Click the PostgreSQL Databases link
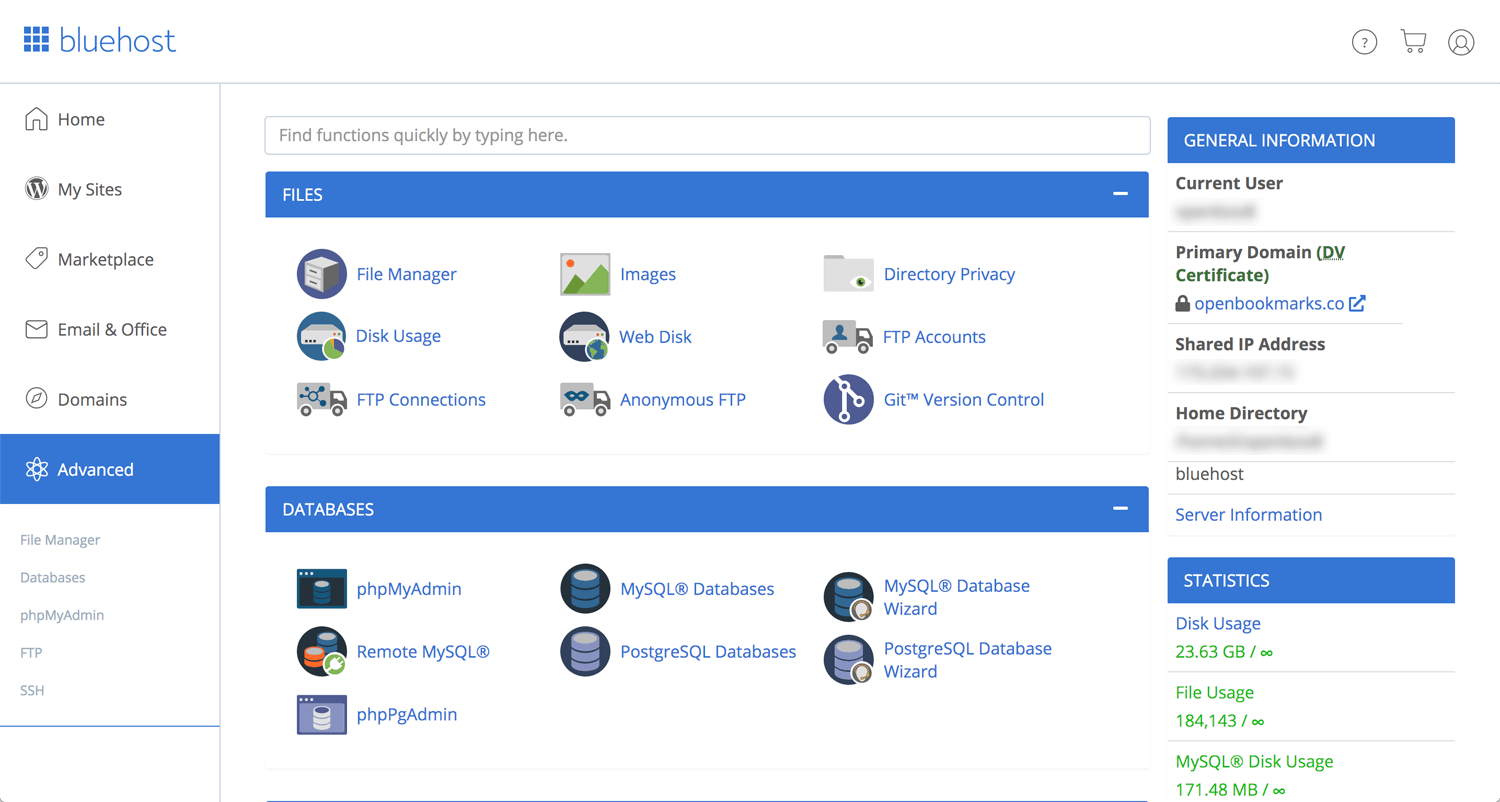Viewport: 1500px width, 802px height. click(708, 652)
